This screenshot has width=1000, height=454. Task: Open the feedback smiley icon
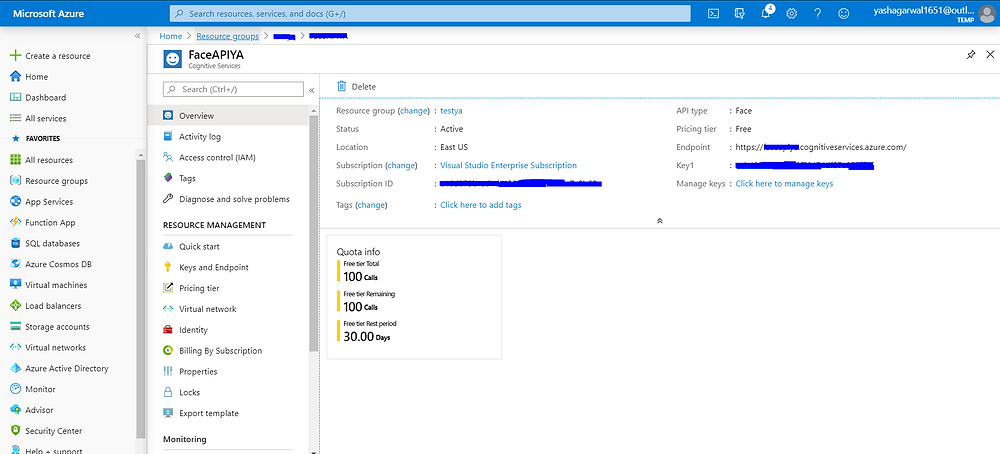[843, 13]
